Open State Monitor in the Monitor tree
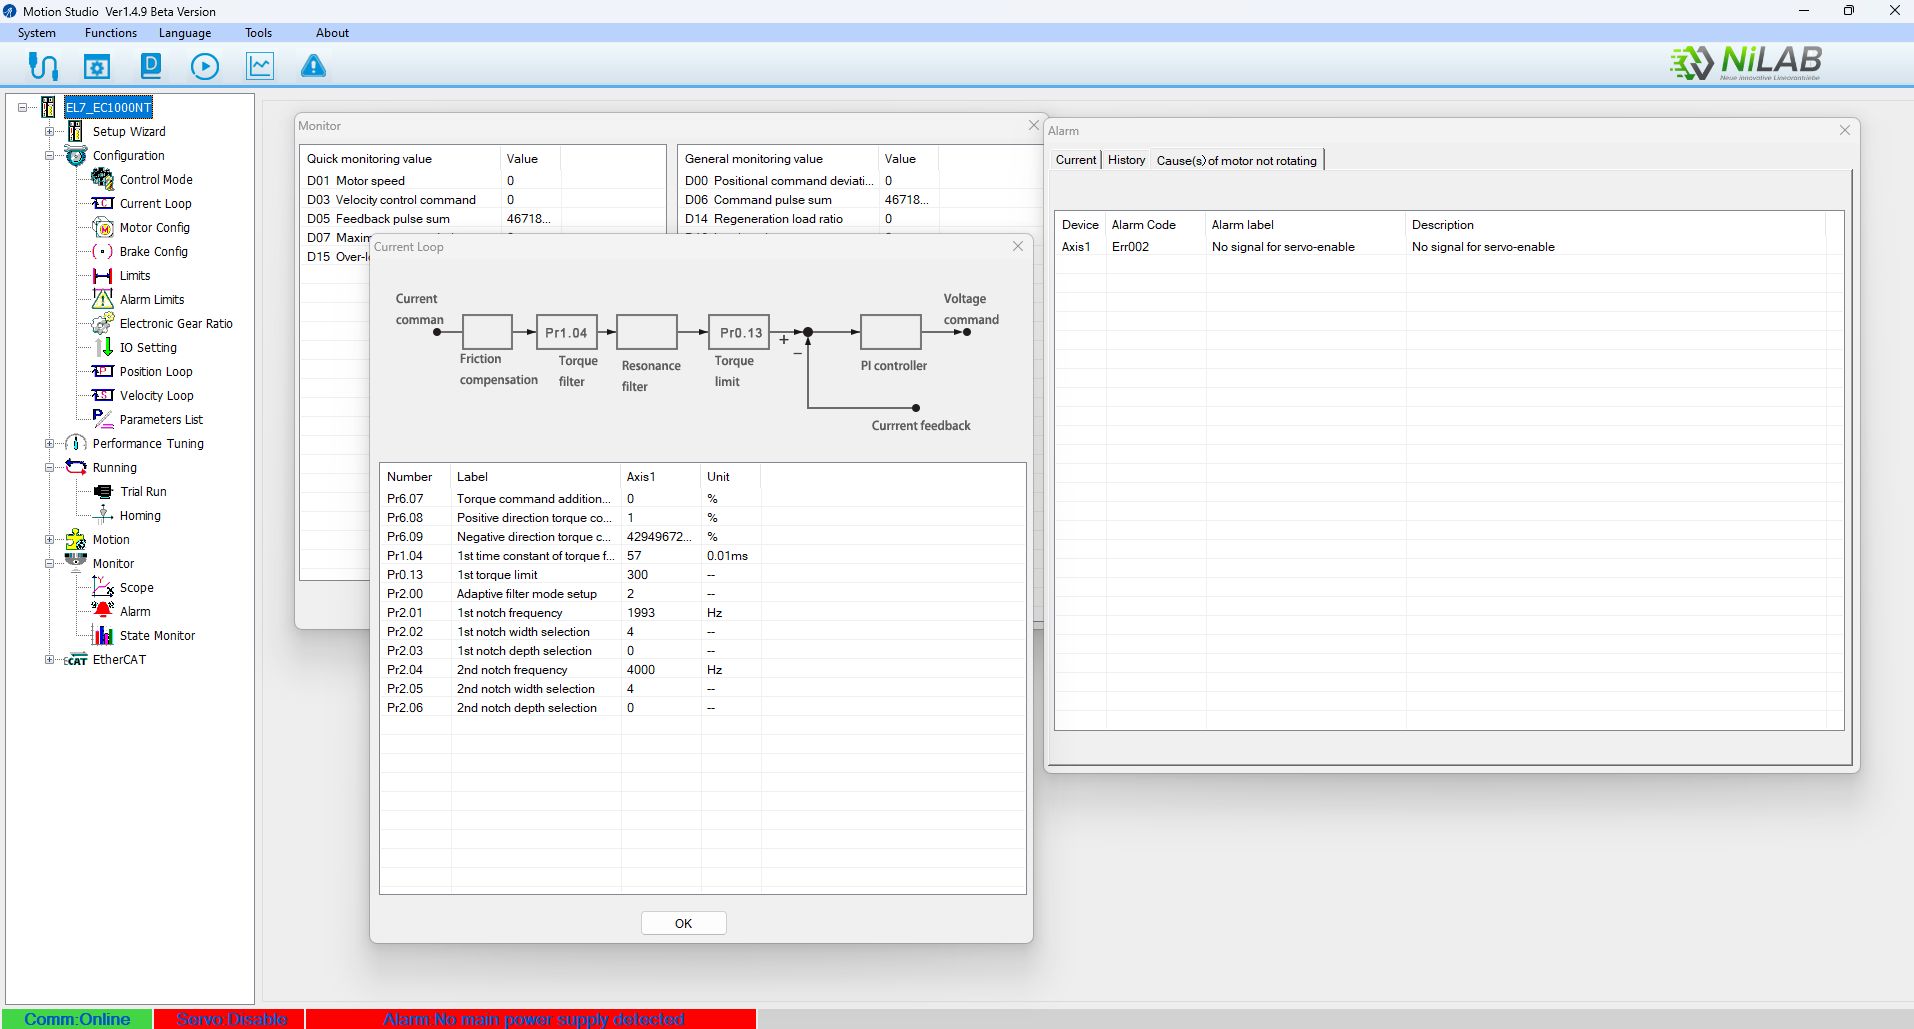This screenshot has height=1029, width=1914. coord(157,636)
